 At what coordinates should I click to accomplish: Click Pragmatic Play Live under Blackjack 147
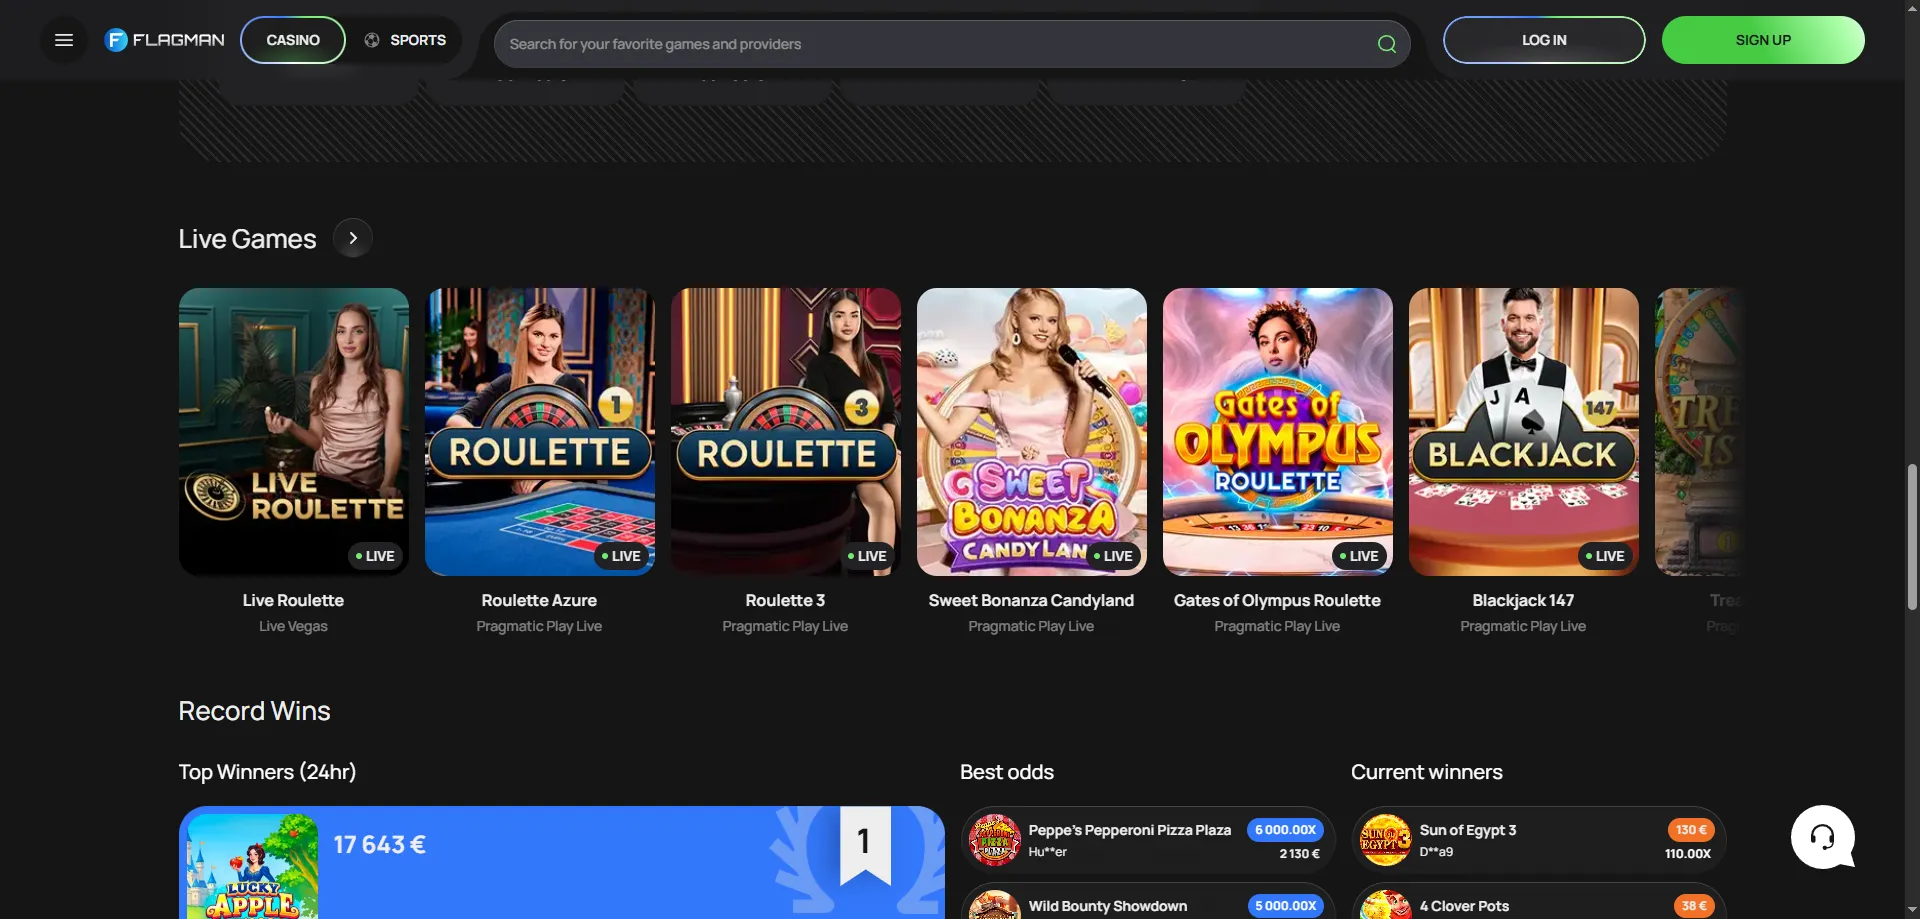click(x=1523, y=626)
